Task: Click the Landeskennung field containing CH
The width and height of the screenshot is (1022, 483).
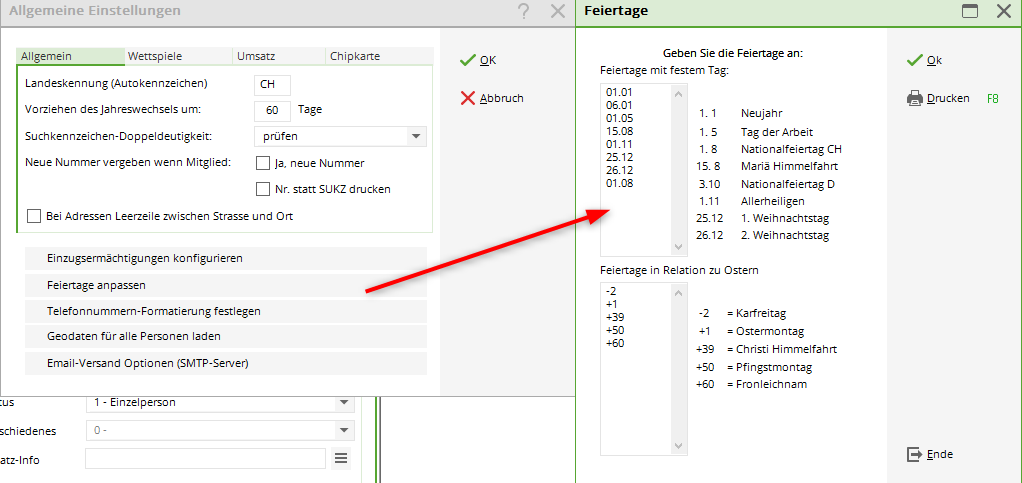Action: pos(272,84)
